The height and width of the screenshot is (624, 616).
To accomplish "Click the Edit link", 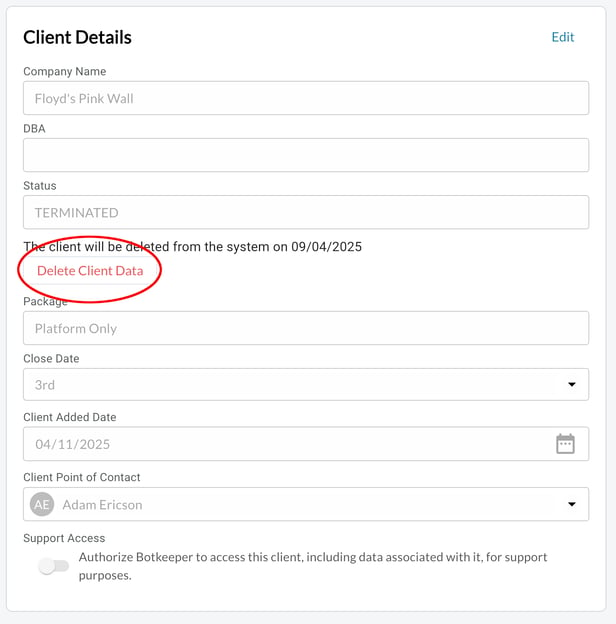I will pos(563,37).
